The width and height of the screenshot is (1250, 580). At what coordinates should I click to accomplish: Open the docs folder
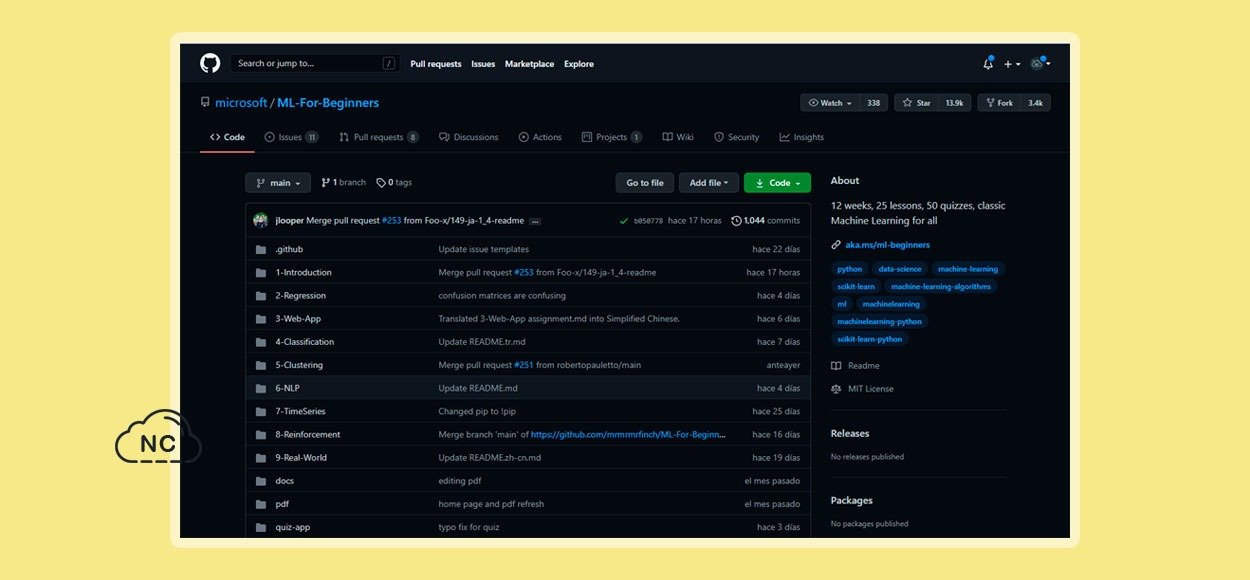284,481
